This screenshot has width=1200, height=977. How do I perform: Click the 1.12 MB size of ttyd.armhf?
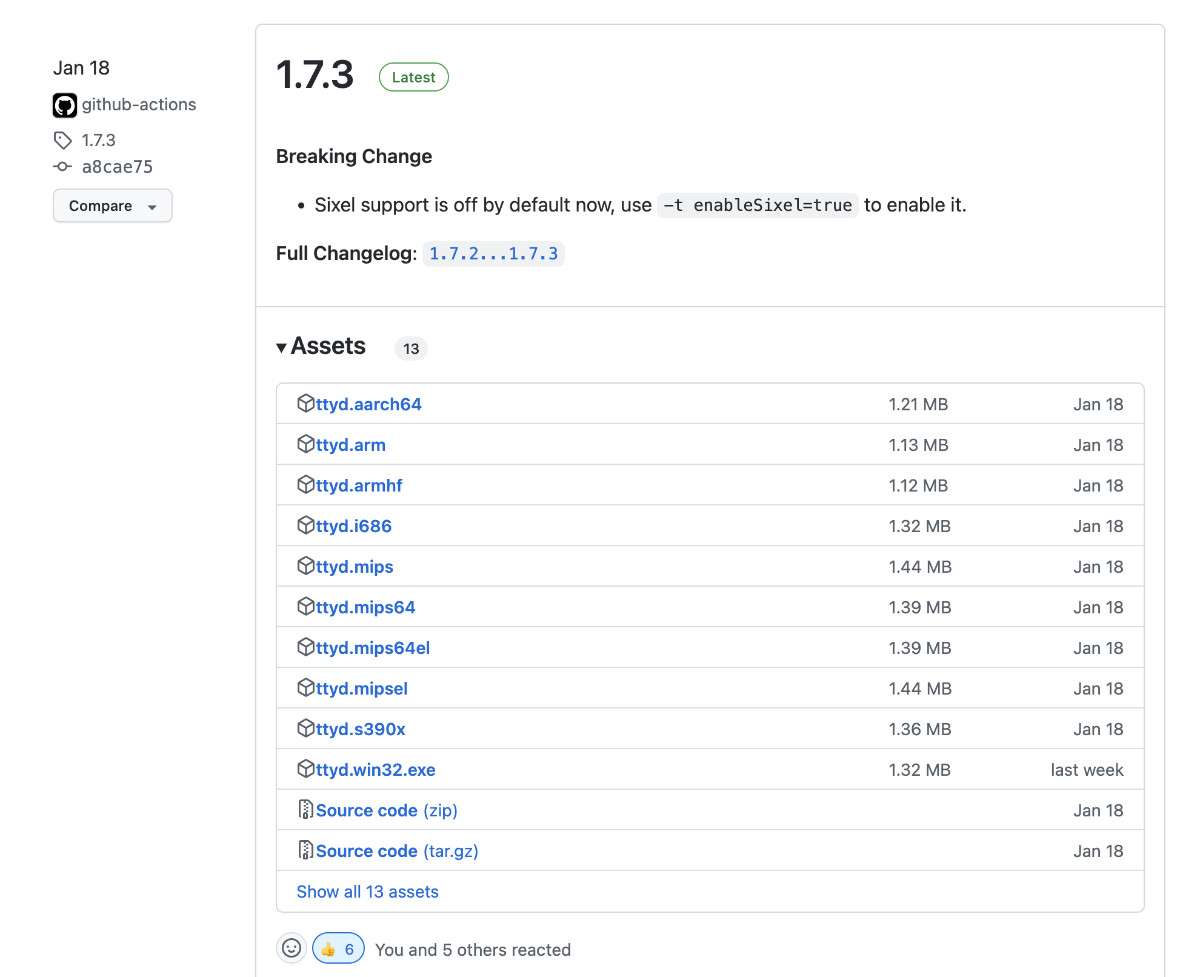(x=918, y=485)
